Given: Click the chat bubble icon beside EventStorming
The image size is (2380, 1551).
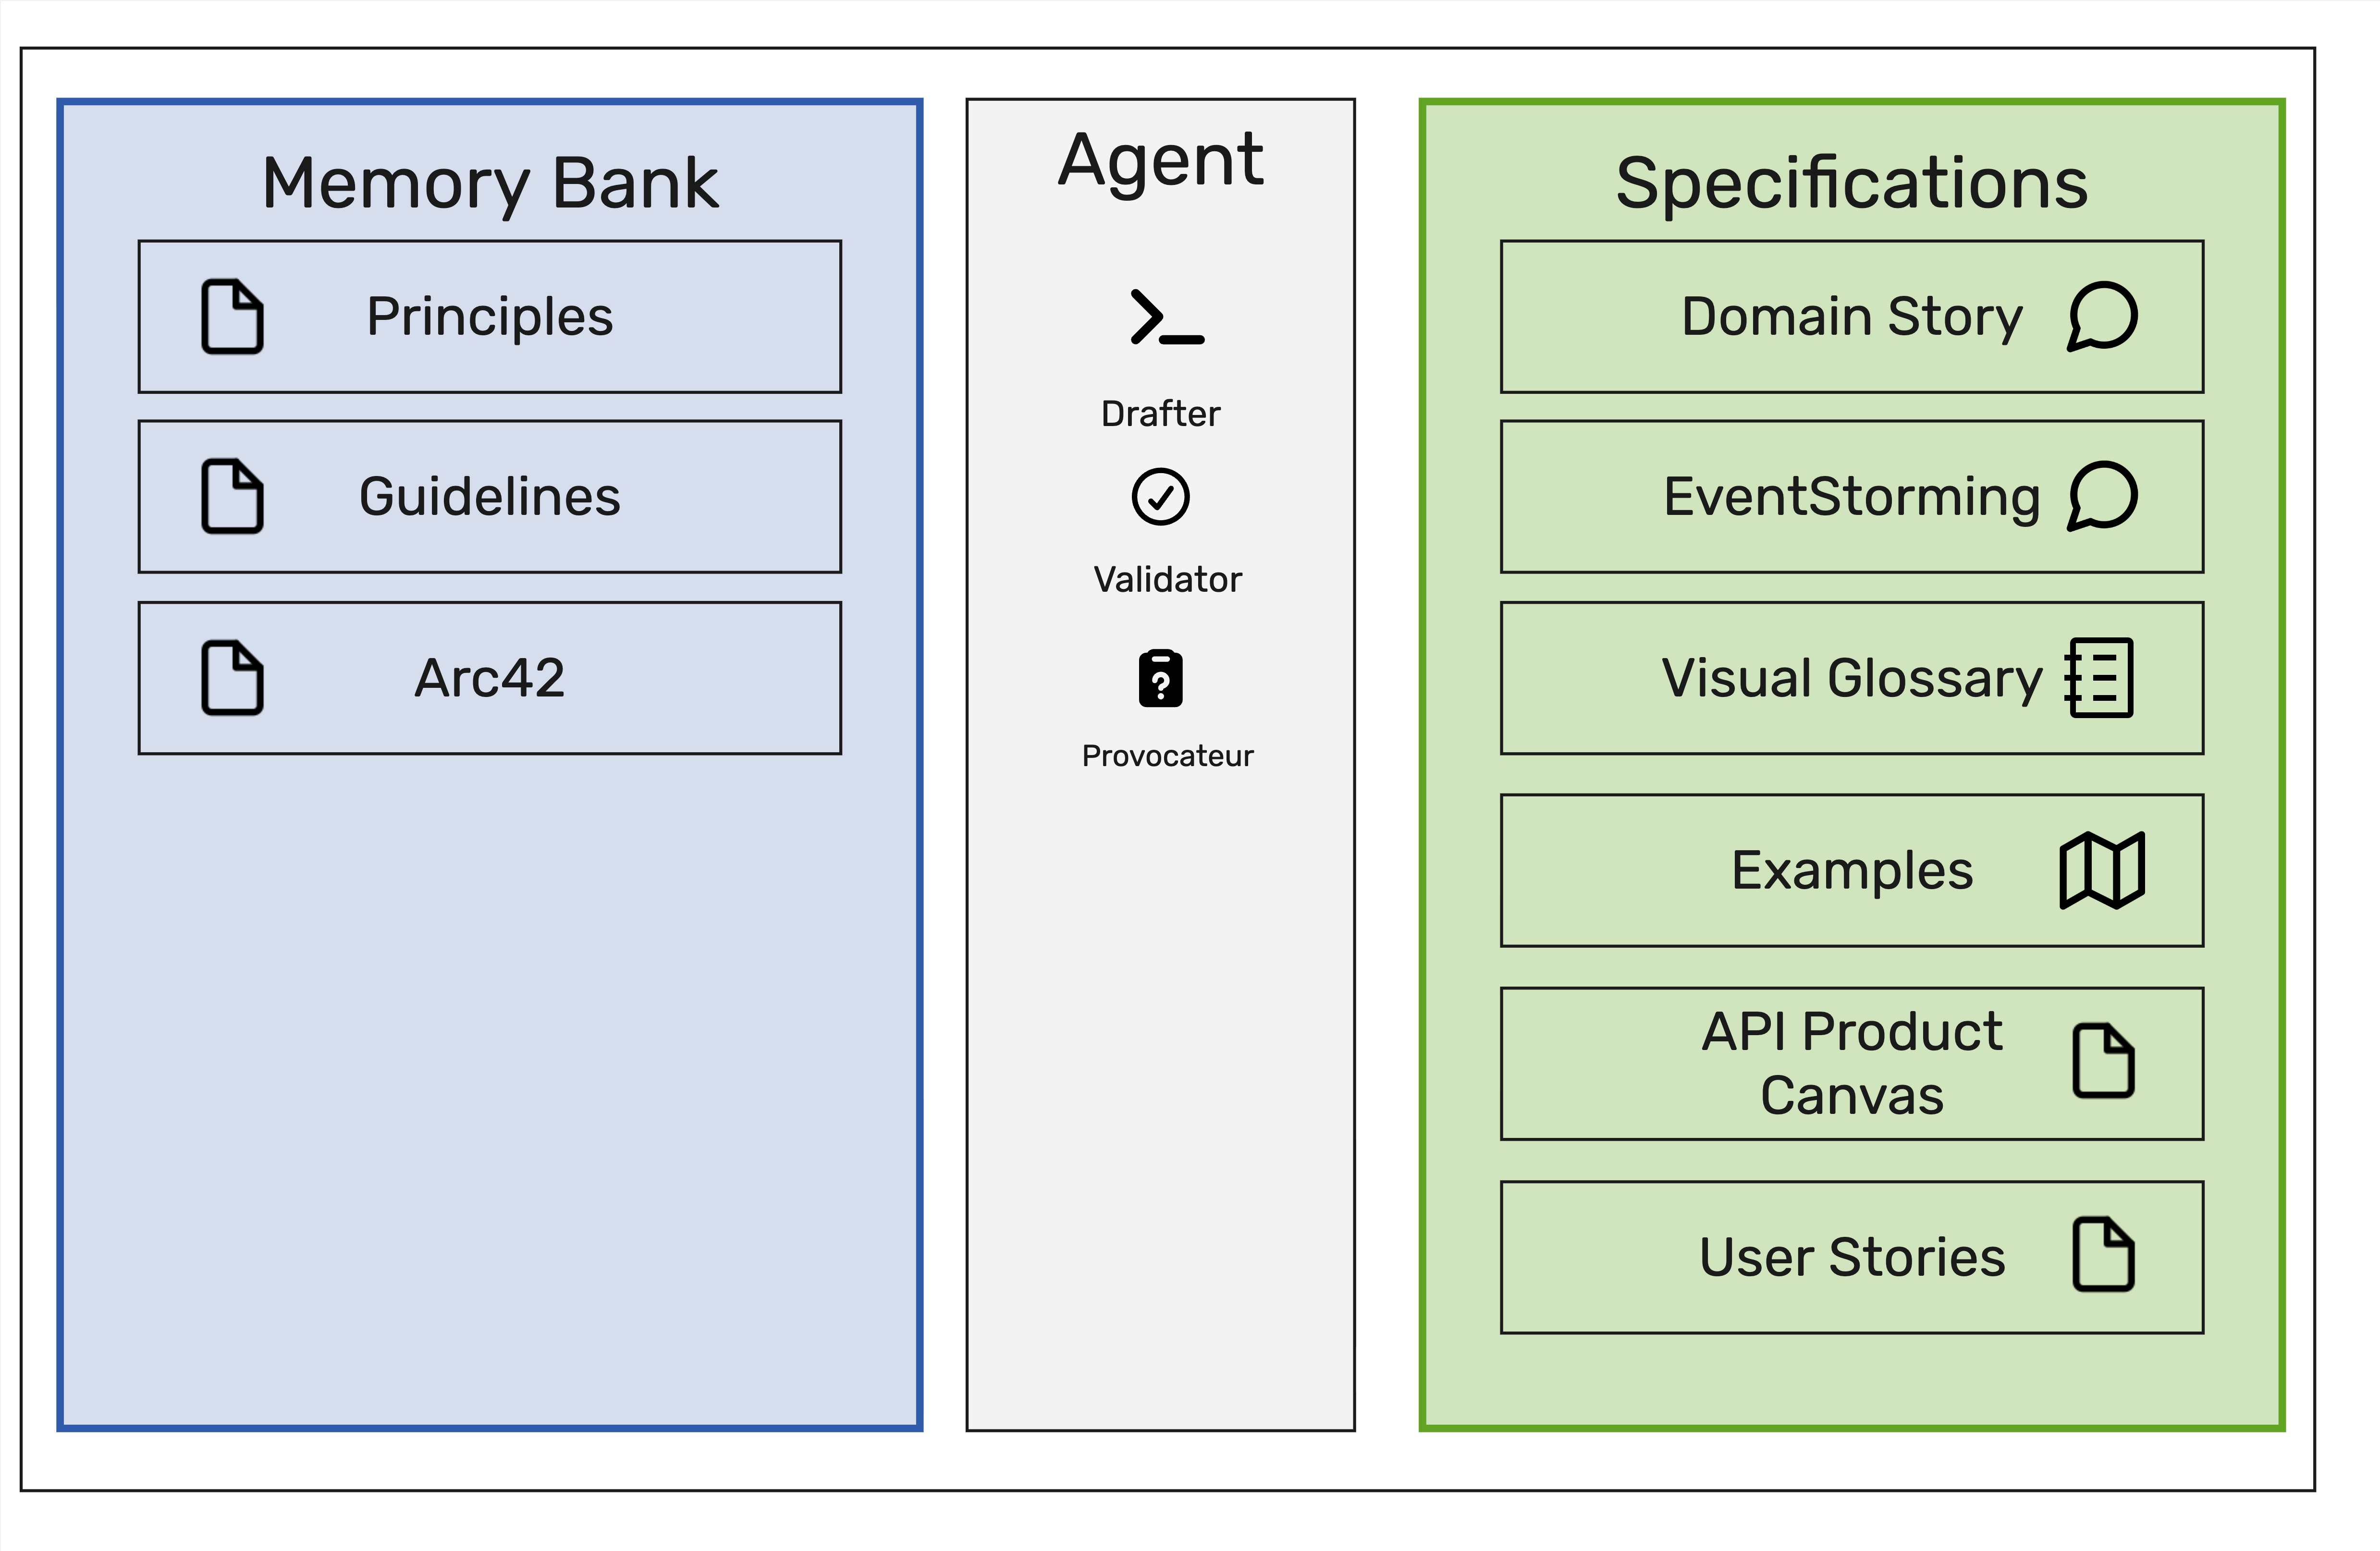Looking at the screenshot, I should click(2102, 495).
